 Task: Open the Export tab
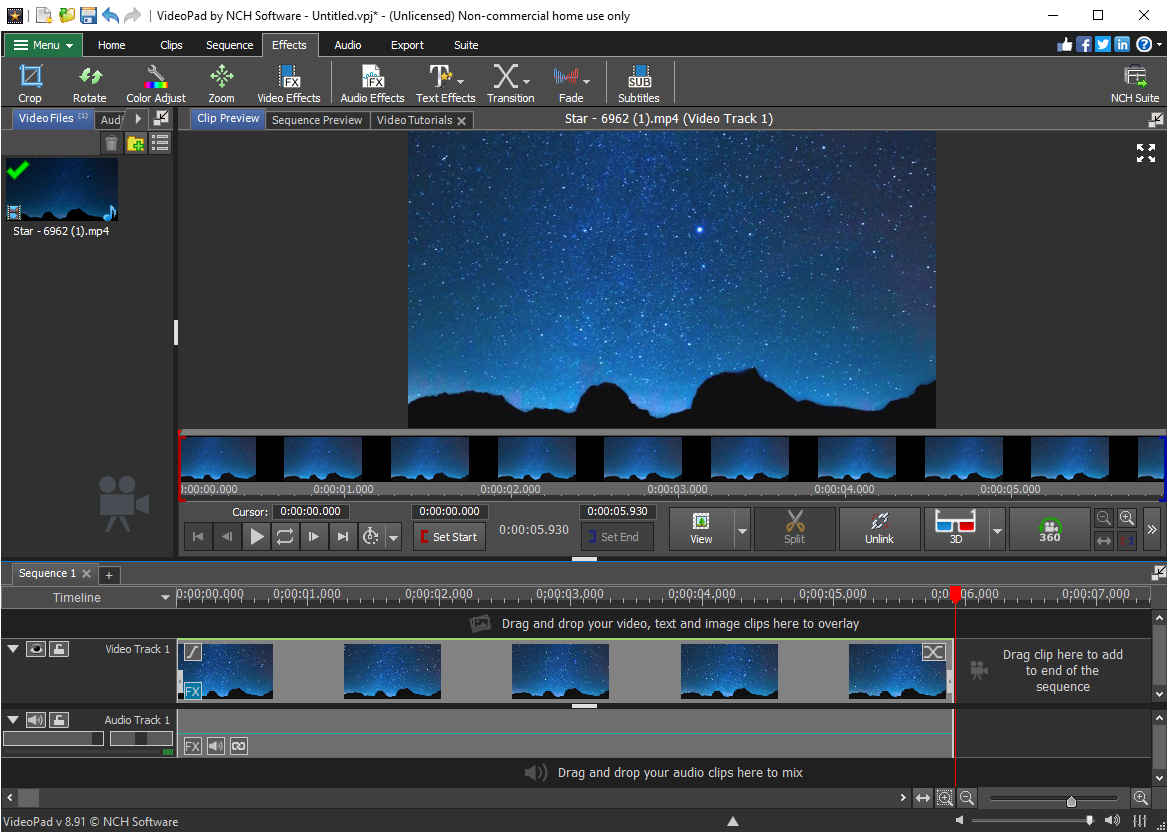407,45
